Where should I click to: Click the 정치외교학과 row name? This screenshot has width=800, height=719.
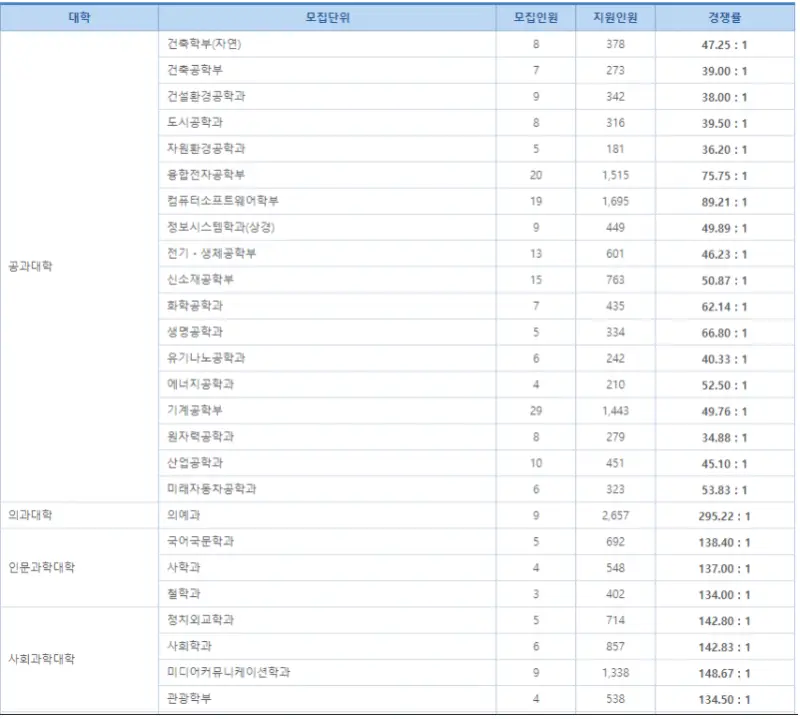[201, 620]
